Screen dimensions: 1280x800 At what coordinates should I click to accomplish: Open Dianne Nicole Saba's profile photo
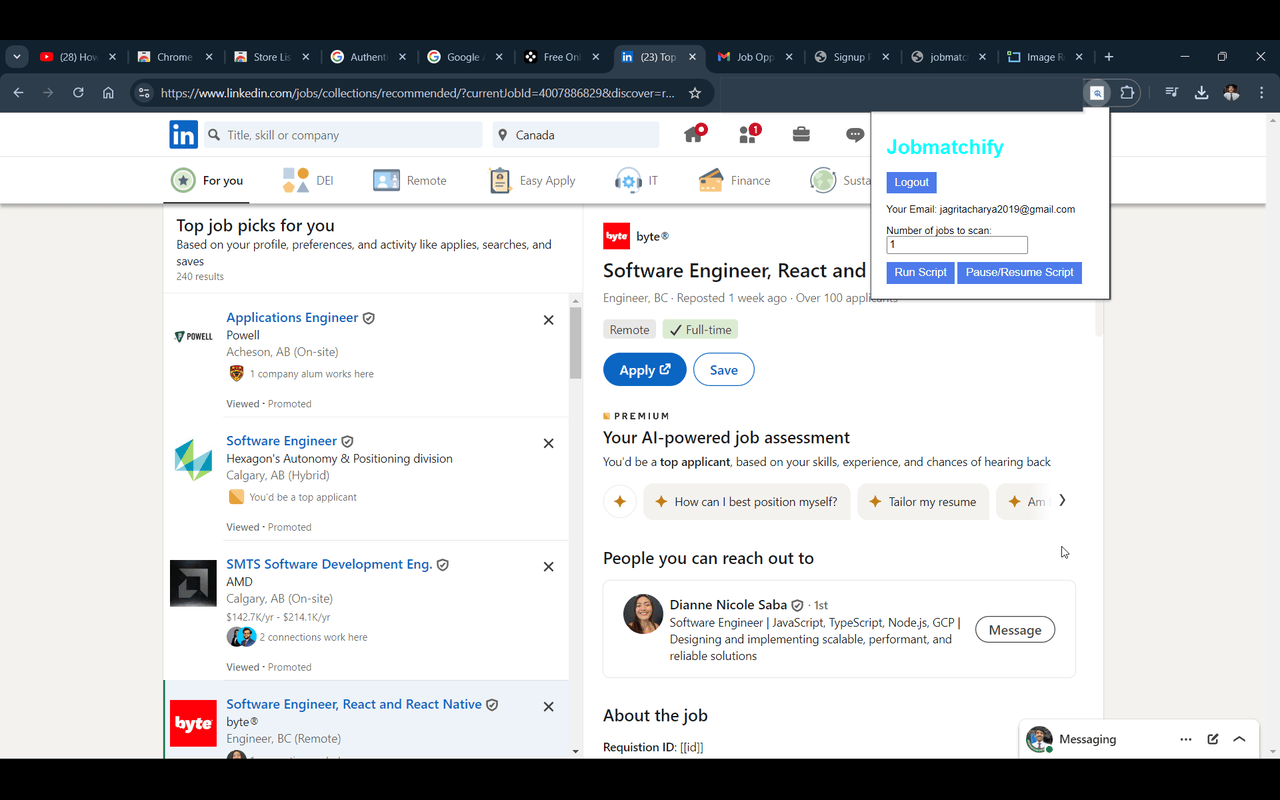[643, 614]
